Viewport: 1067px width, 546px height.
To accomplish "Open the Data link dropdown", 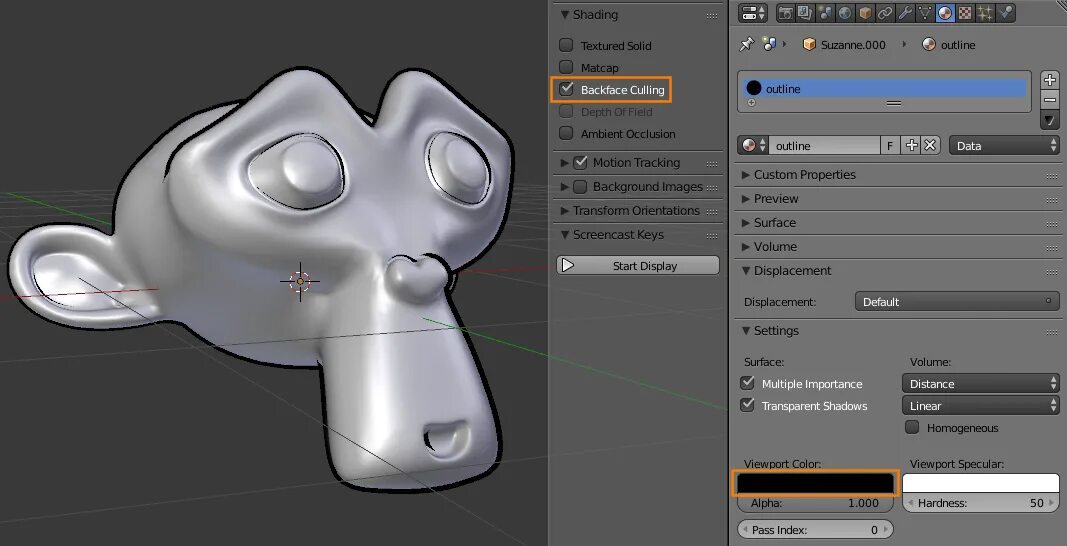I will (1004, 146).
